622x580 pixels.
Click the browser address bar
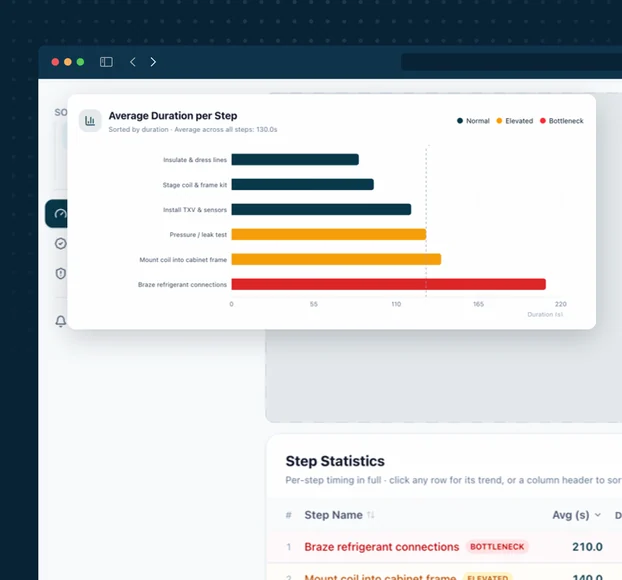coord(511,62)
